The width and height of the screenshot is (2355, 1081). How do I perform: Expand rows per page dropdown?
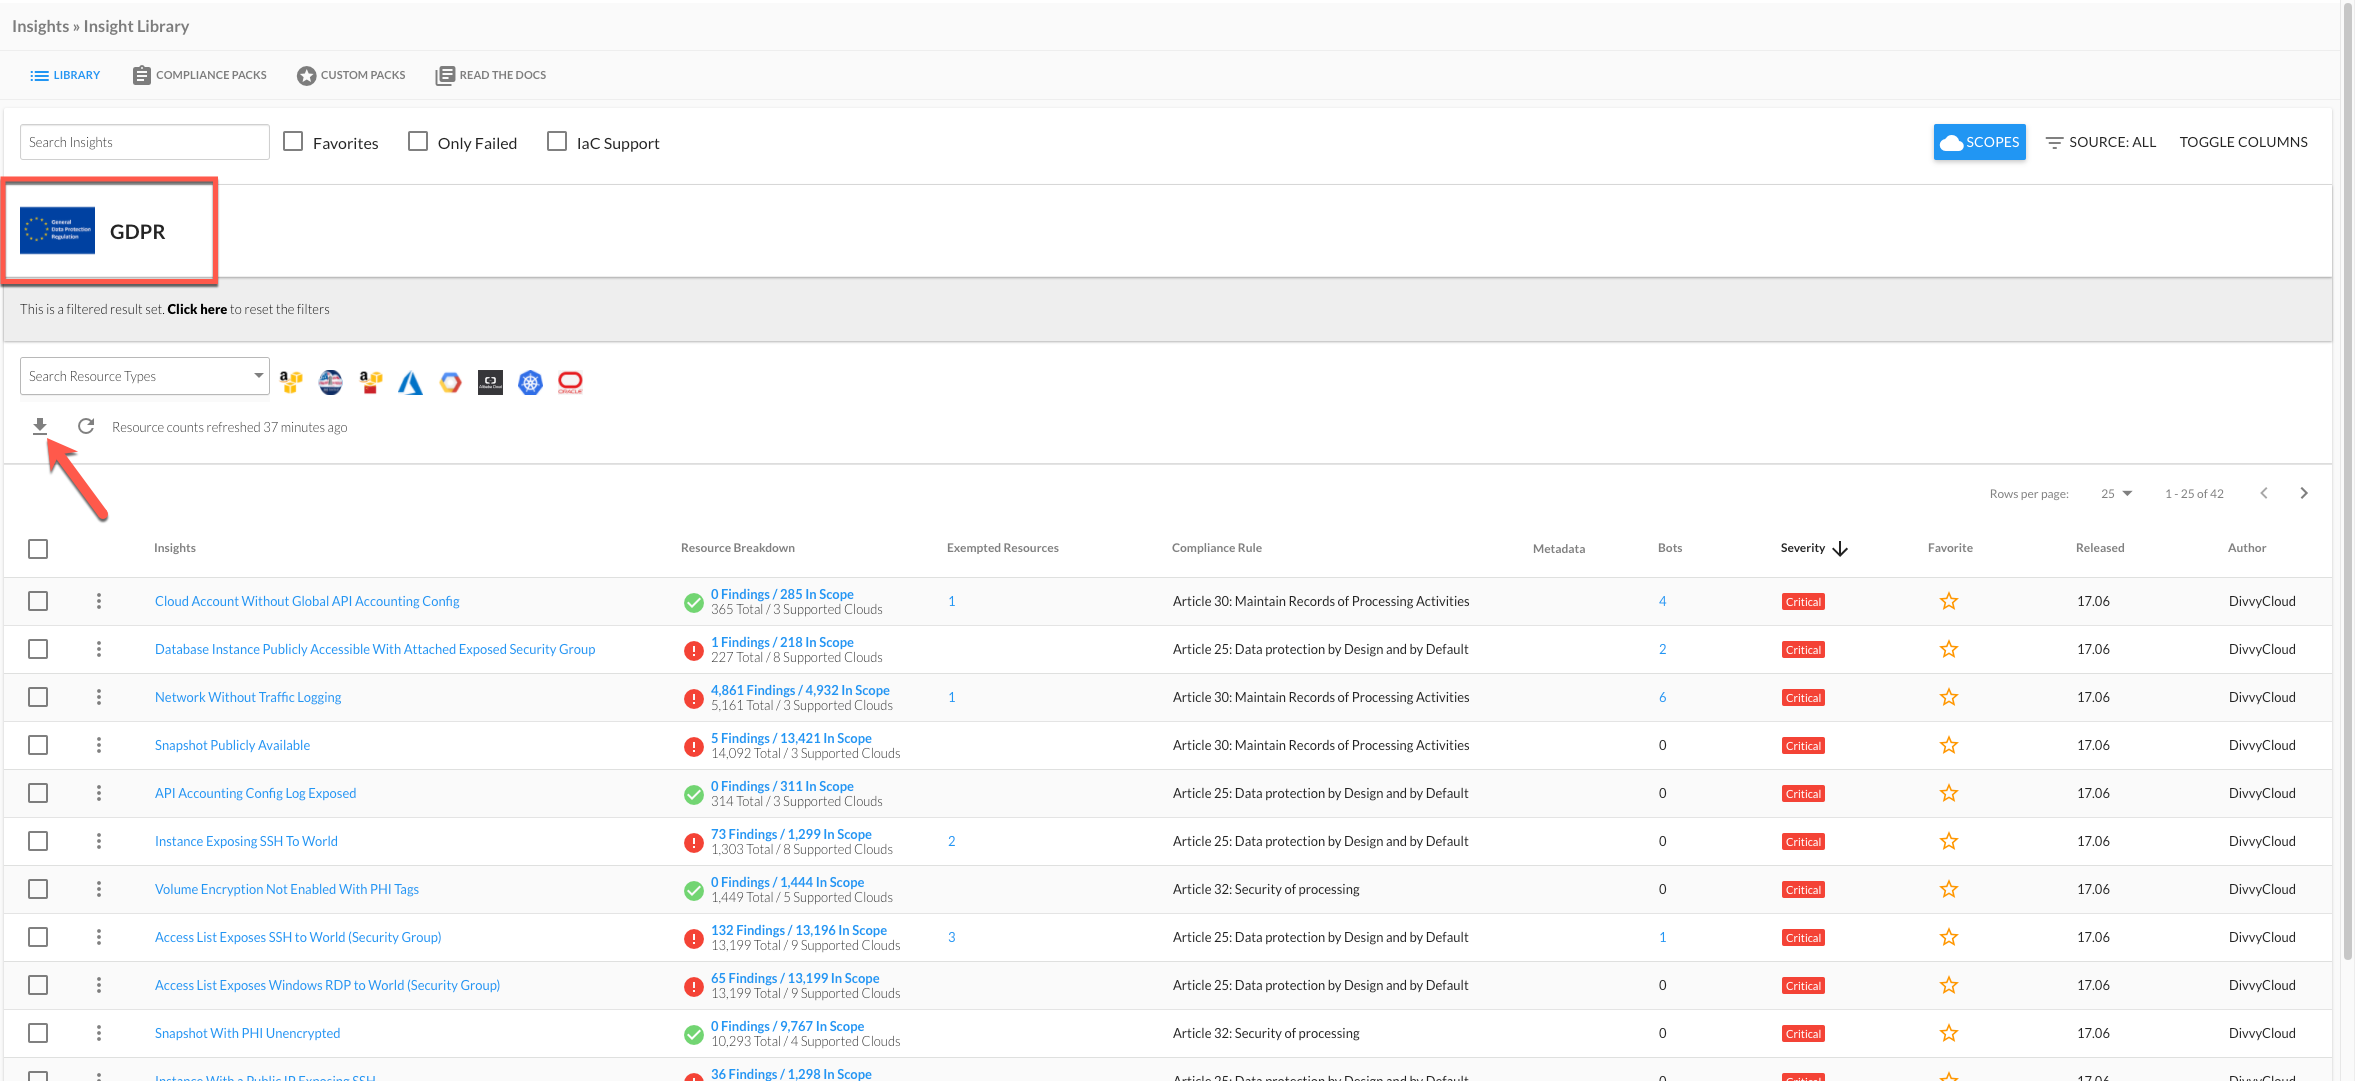[x=2116, y=494]
